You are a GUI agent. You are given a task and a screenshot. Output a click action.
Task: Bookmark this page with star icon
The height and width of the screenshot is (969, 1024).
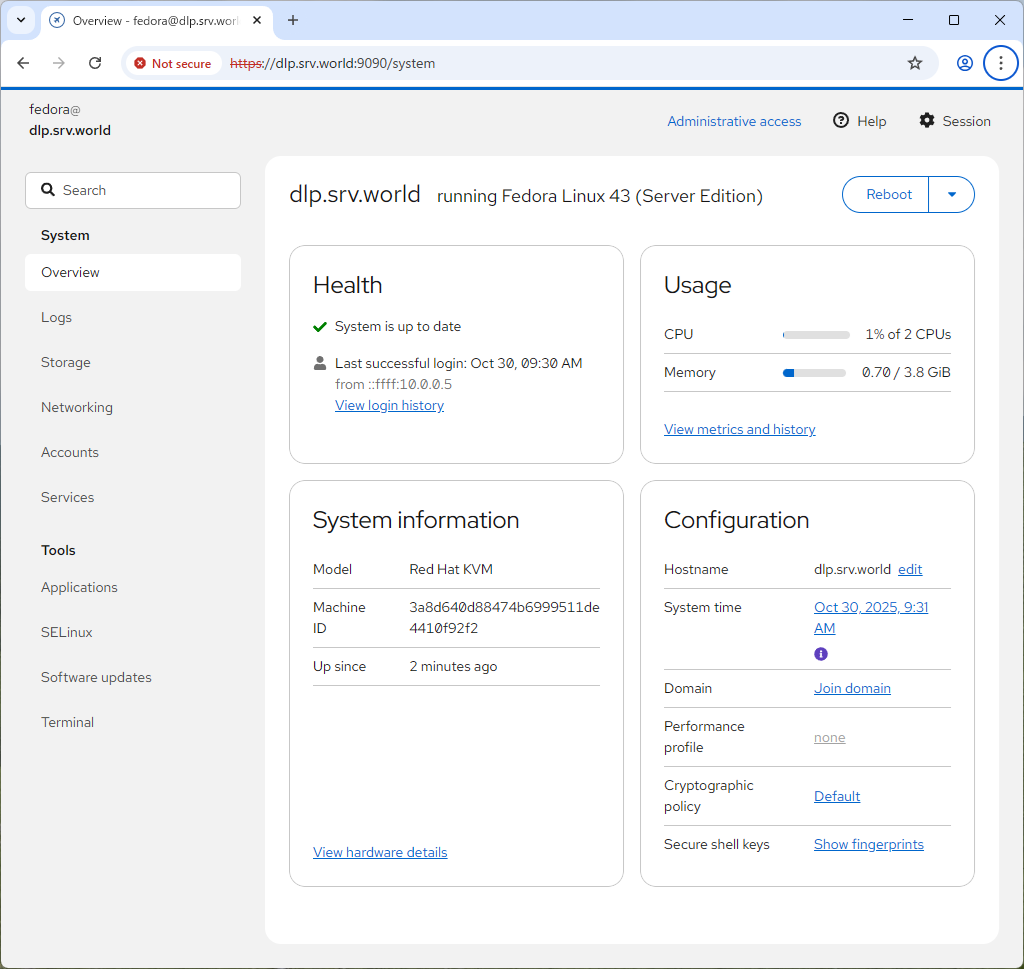tap(914, 63)
